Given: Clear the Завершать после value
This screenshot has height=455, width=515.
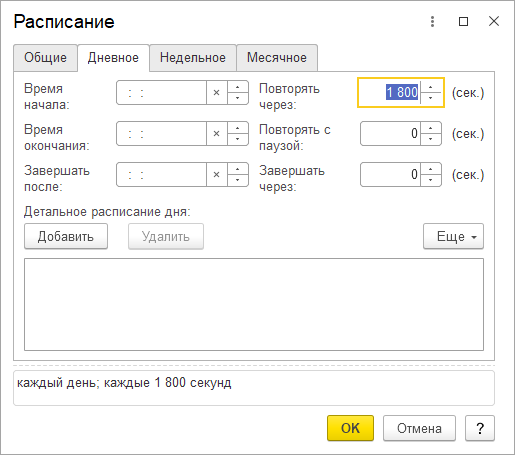Looking at the screenshot, I should tap(216, 174).
